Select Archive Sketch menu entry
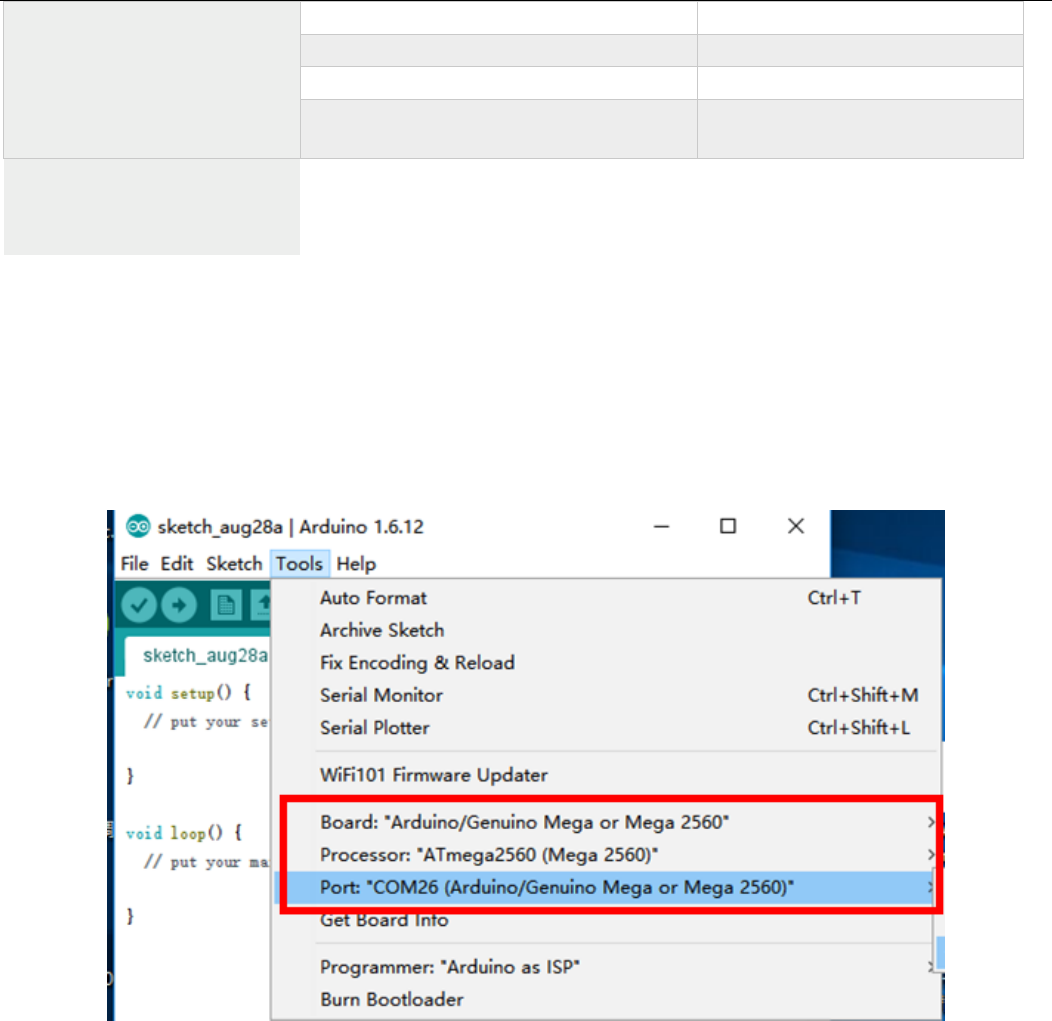 coord(606,630)
